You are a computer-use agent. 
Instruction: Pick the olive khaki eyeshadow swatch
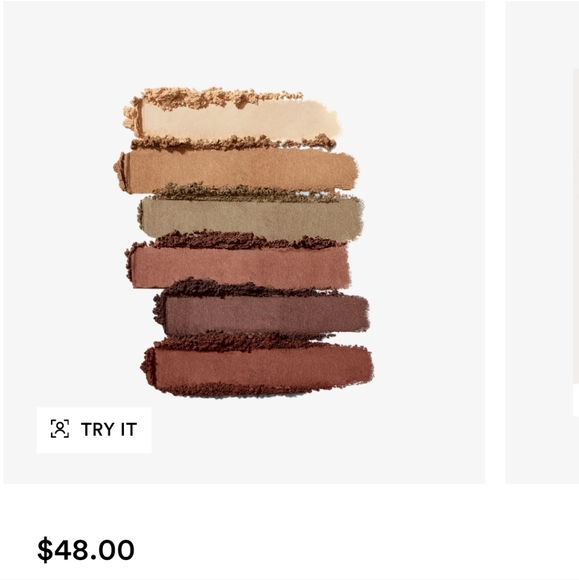pyautogui.click(x=252, y=219)
